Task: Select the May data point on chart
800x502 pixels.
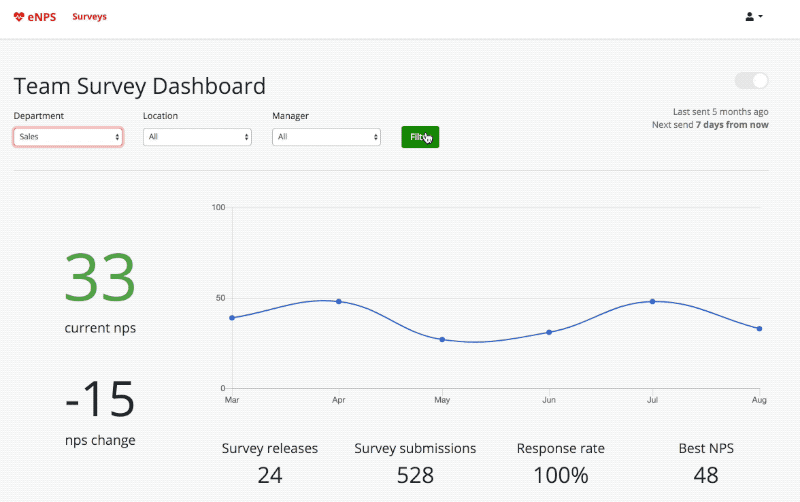Action: tap(442, 340)
